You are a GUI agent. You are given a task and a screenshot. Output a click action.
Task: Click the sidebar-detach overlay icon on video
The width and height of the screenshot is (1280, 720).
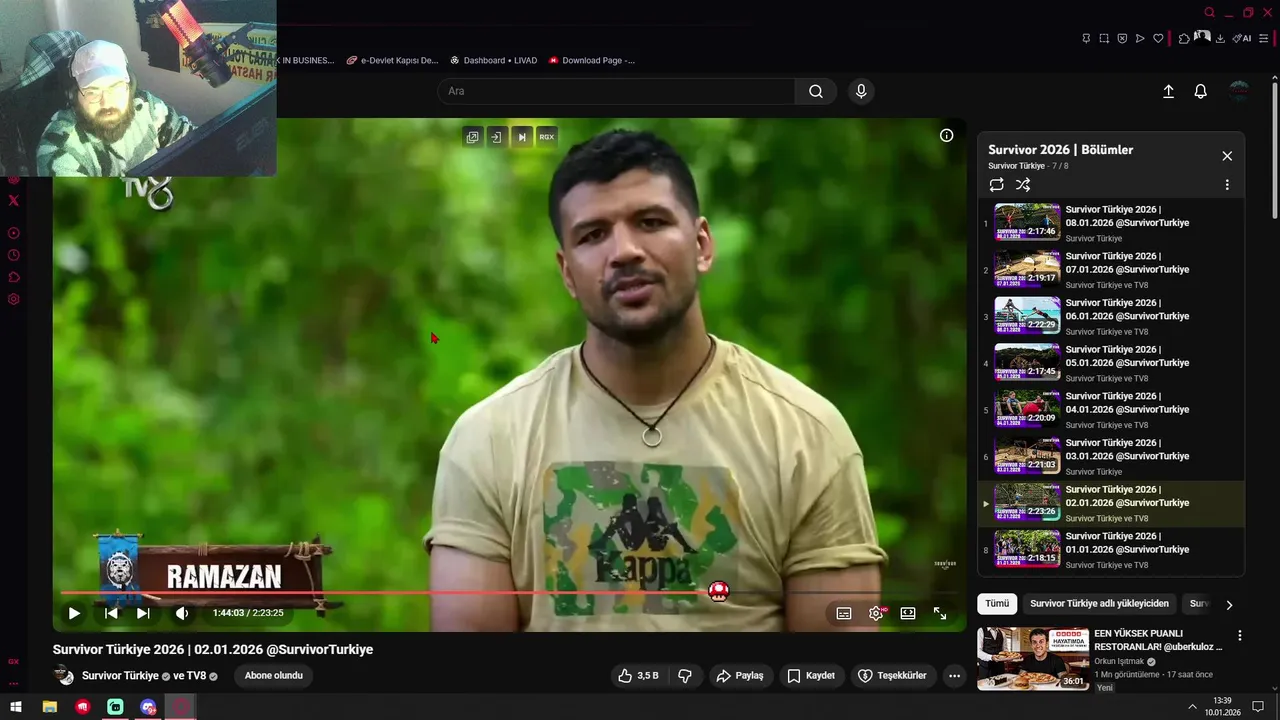click(496, 137)
